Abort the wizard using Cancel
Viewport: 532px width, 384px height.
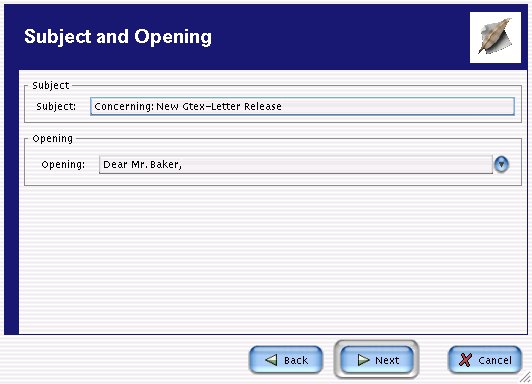click(485, 360)
